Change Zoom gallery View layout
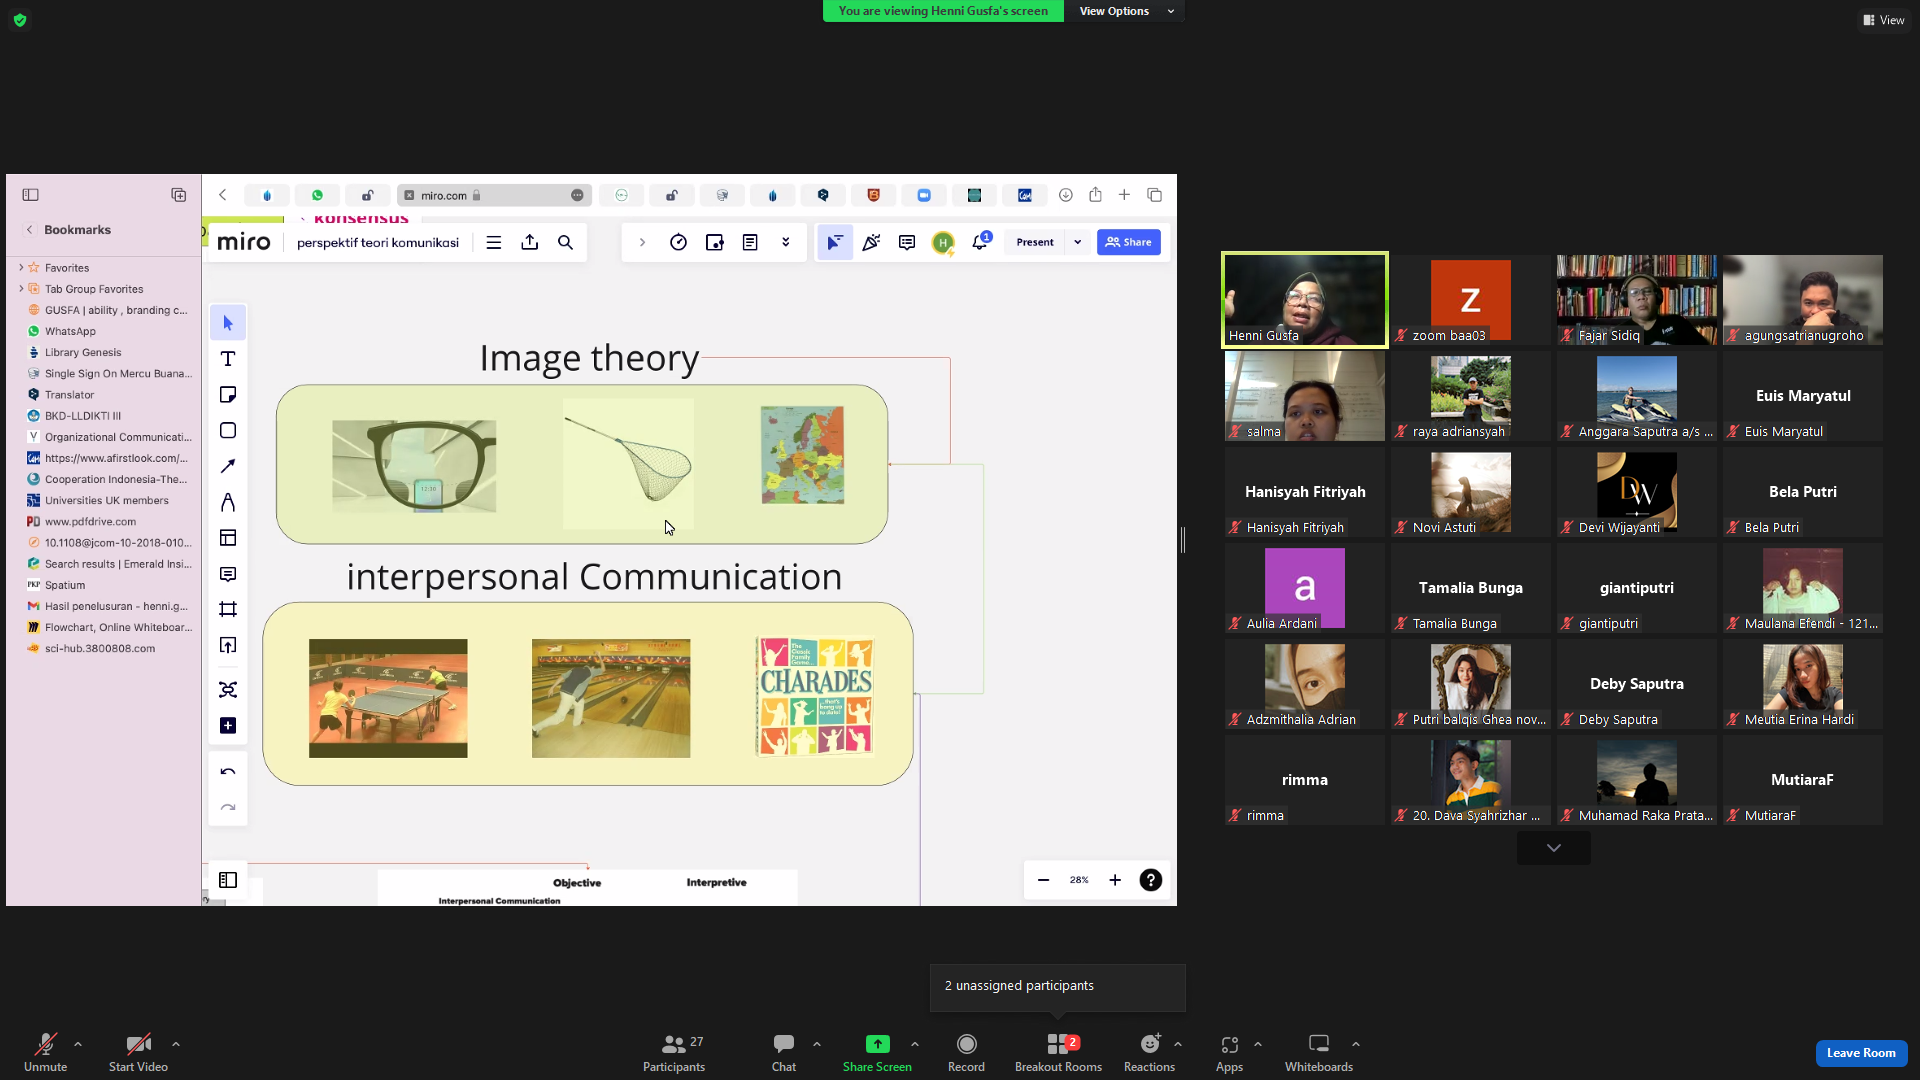Screen dimensions: 1920x1080 coord(1884,20)
